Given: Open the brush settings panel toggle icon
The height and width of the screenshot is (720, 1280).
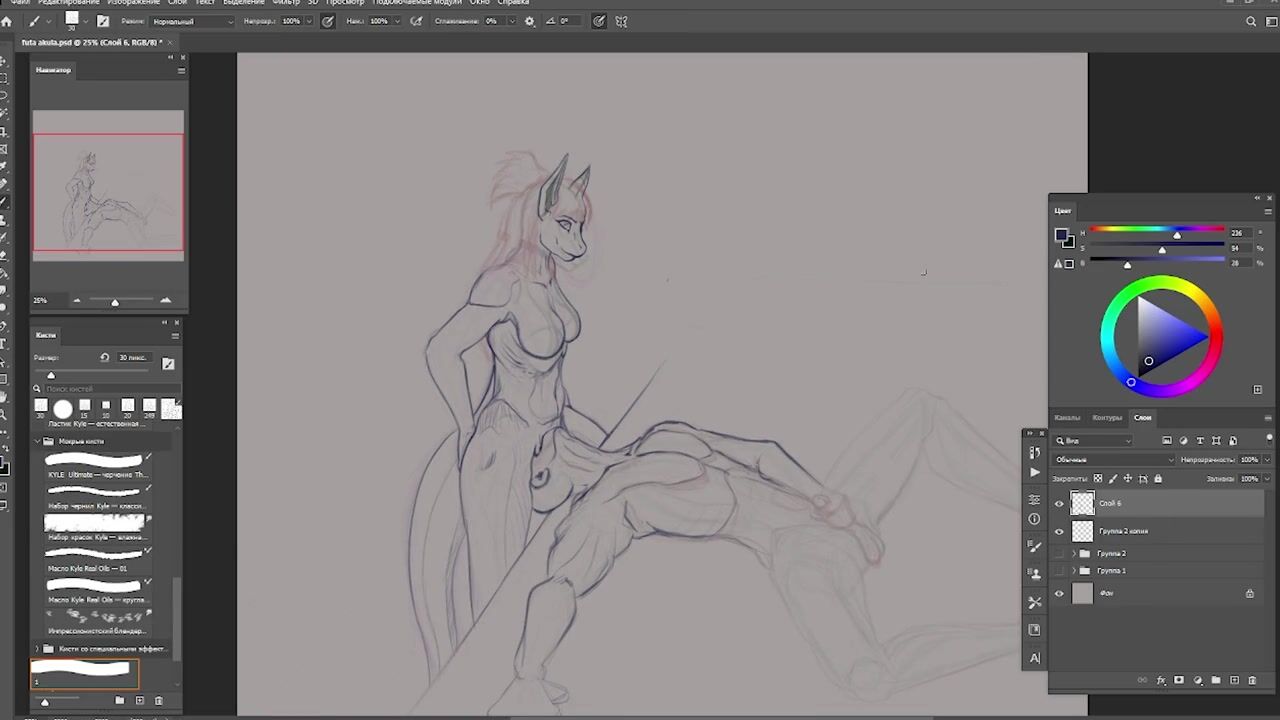Looking at the screenshot, I should point(102,21).
